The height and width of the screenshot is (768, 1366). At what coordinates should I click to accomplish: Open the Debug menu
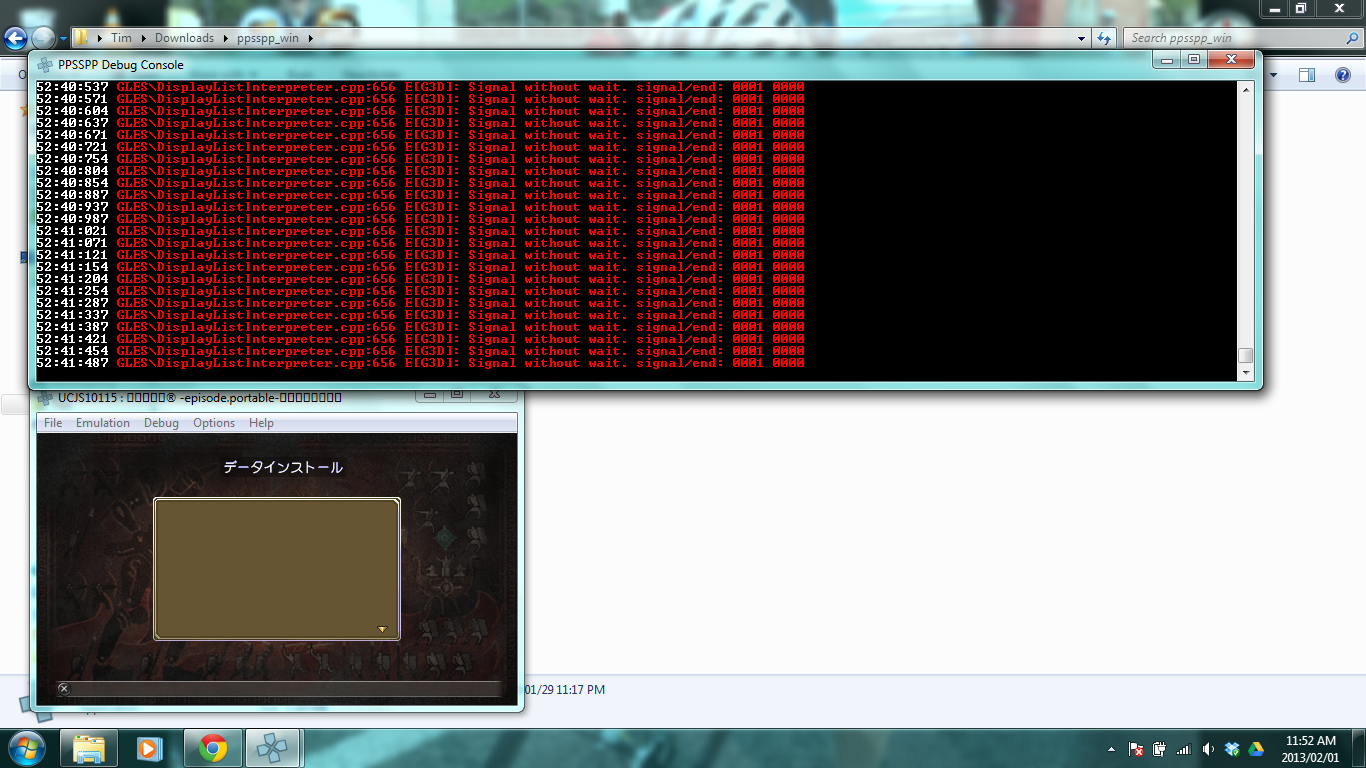coord(161,423)
